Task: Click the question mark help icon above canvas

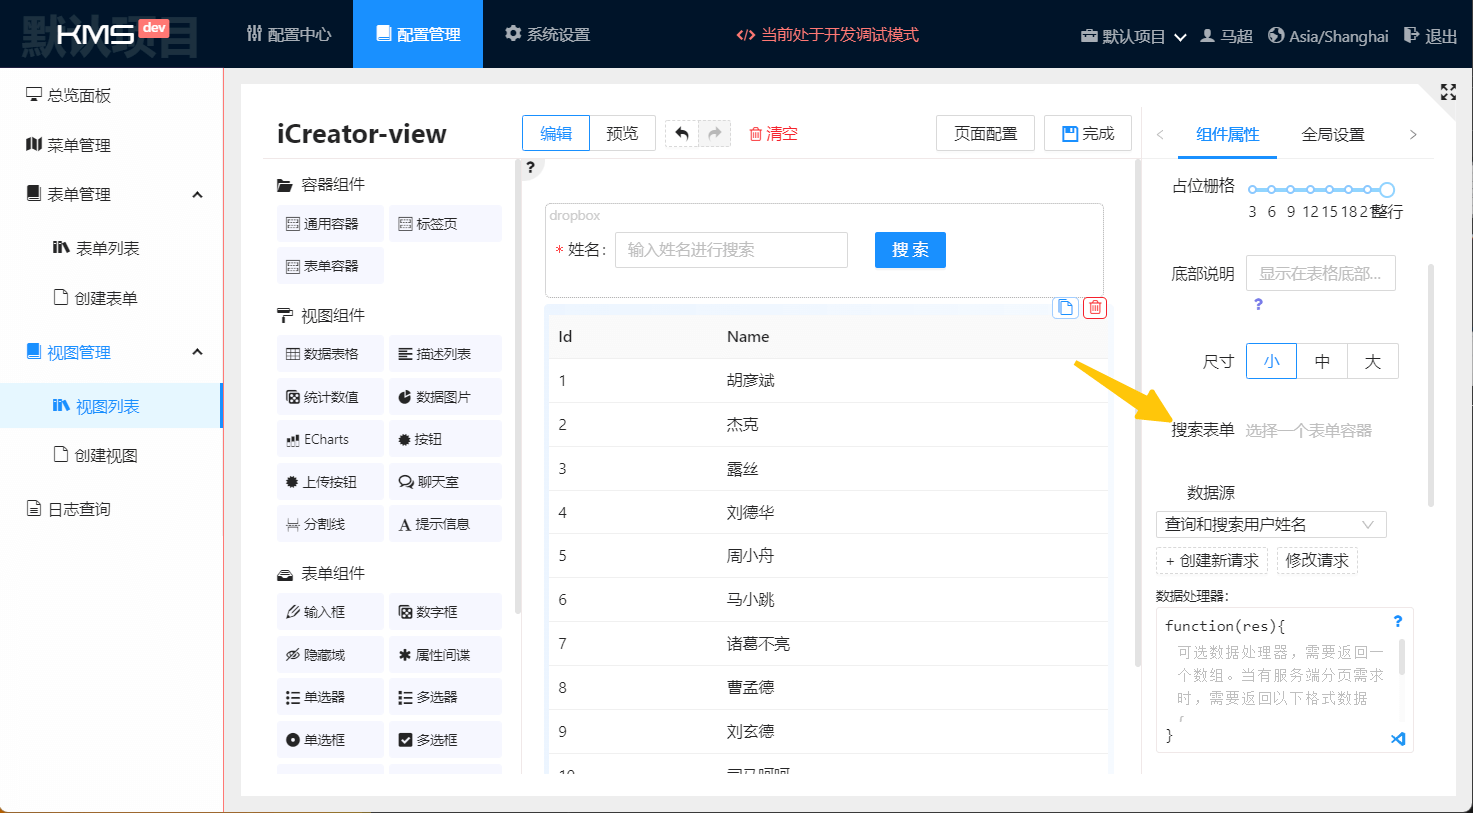Action: click(530, 167)
